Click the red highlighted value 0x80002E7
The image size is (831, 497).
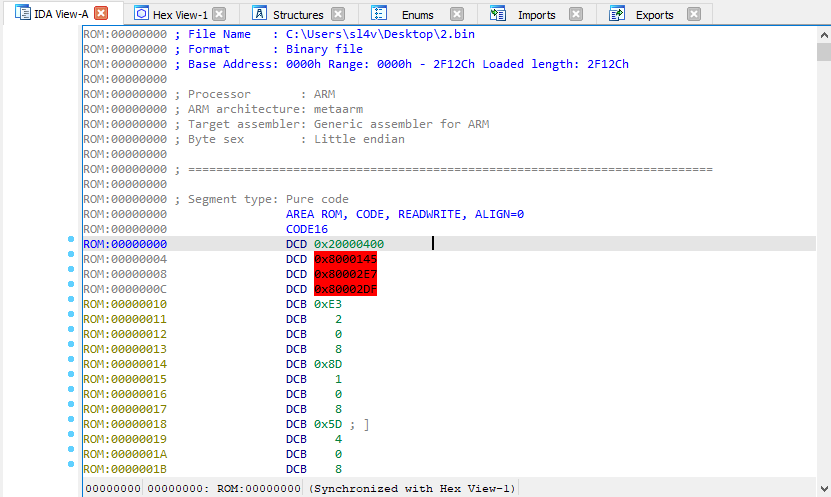click(346, 274)
